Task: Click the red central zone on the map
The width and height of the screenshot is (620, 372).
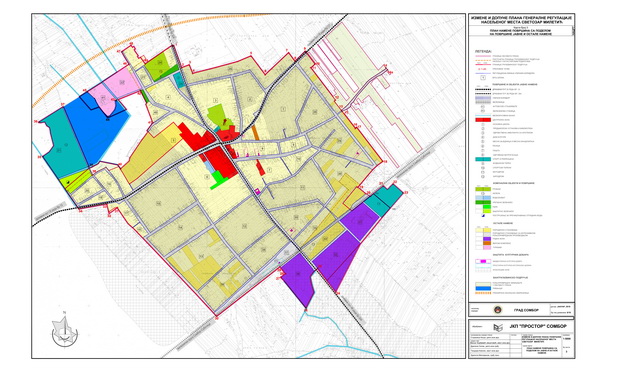Action: pos(221,162)
